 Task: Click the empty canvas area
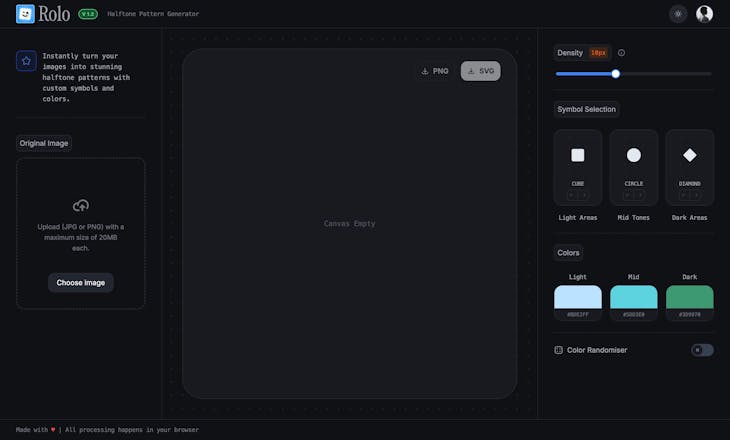pyautogui.click(x=349, y=223)
